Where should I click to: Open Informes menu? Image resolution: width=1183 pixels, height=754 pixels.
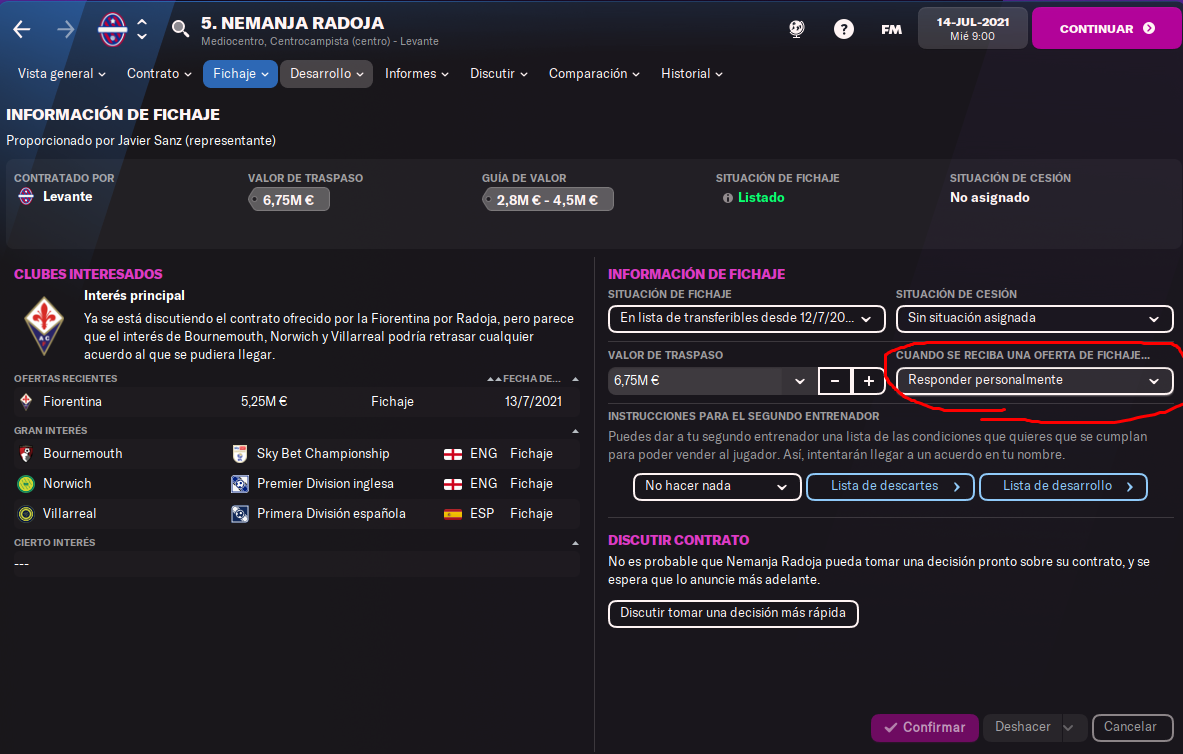pos(416,74)
